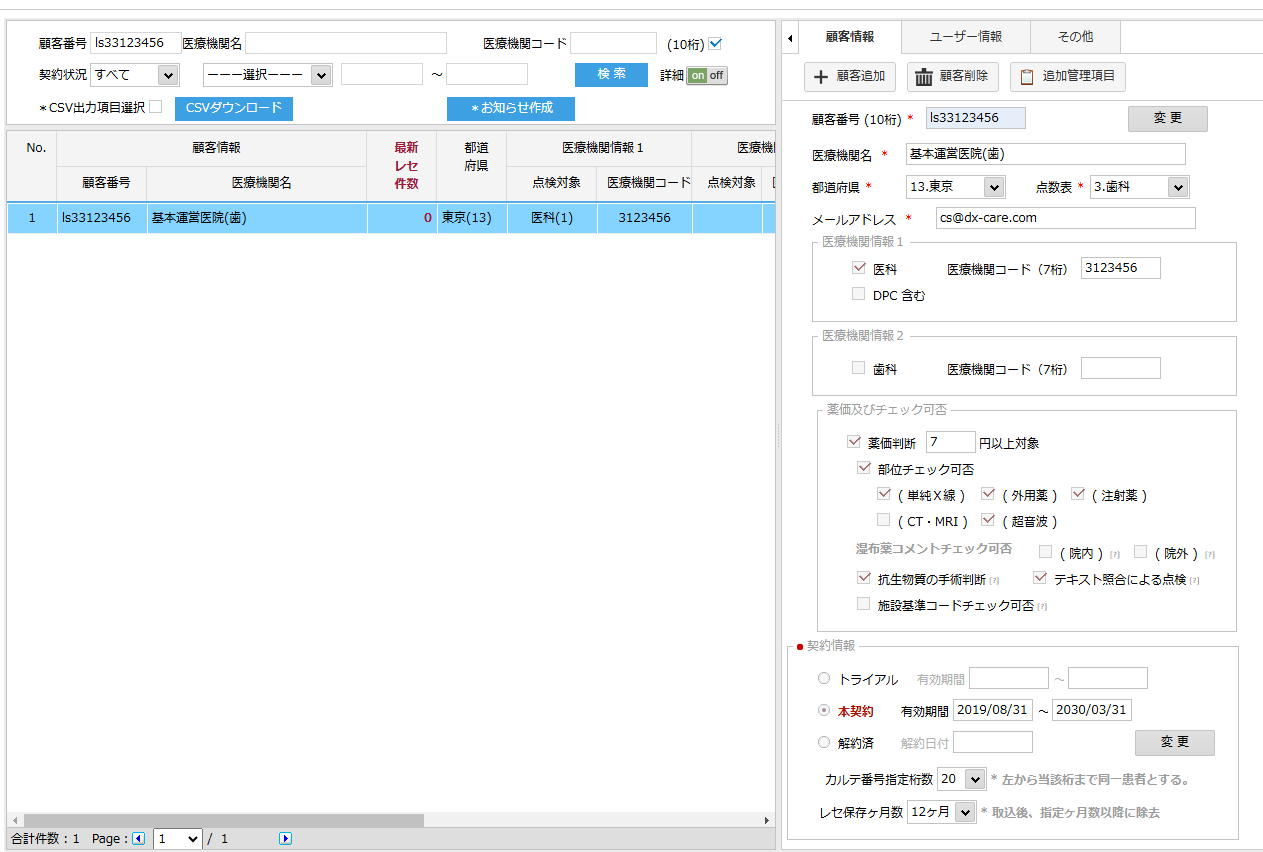Click the plus icon on 顧客追加
The height and width of the screenshot is (852, 1263).
[x=822, y=77]
